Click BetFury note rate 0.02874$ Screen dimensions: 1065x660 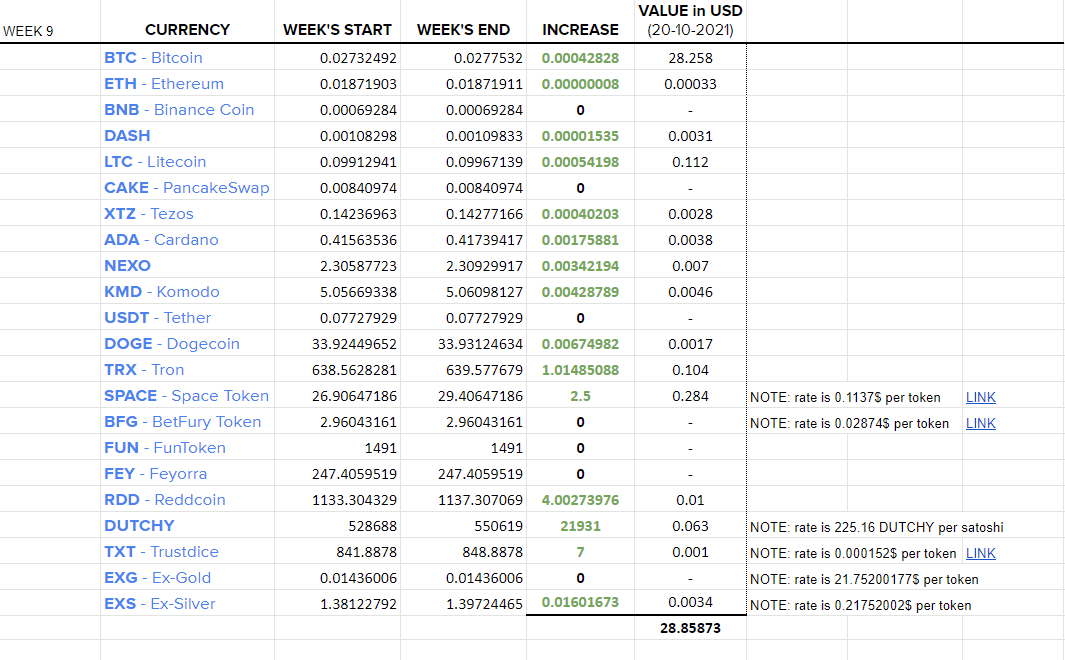(x=849, y=423)
